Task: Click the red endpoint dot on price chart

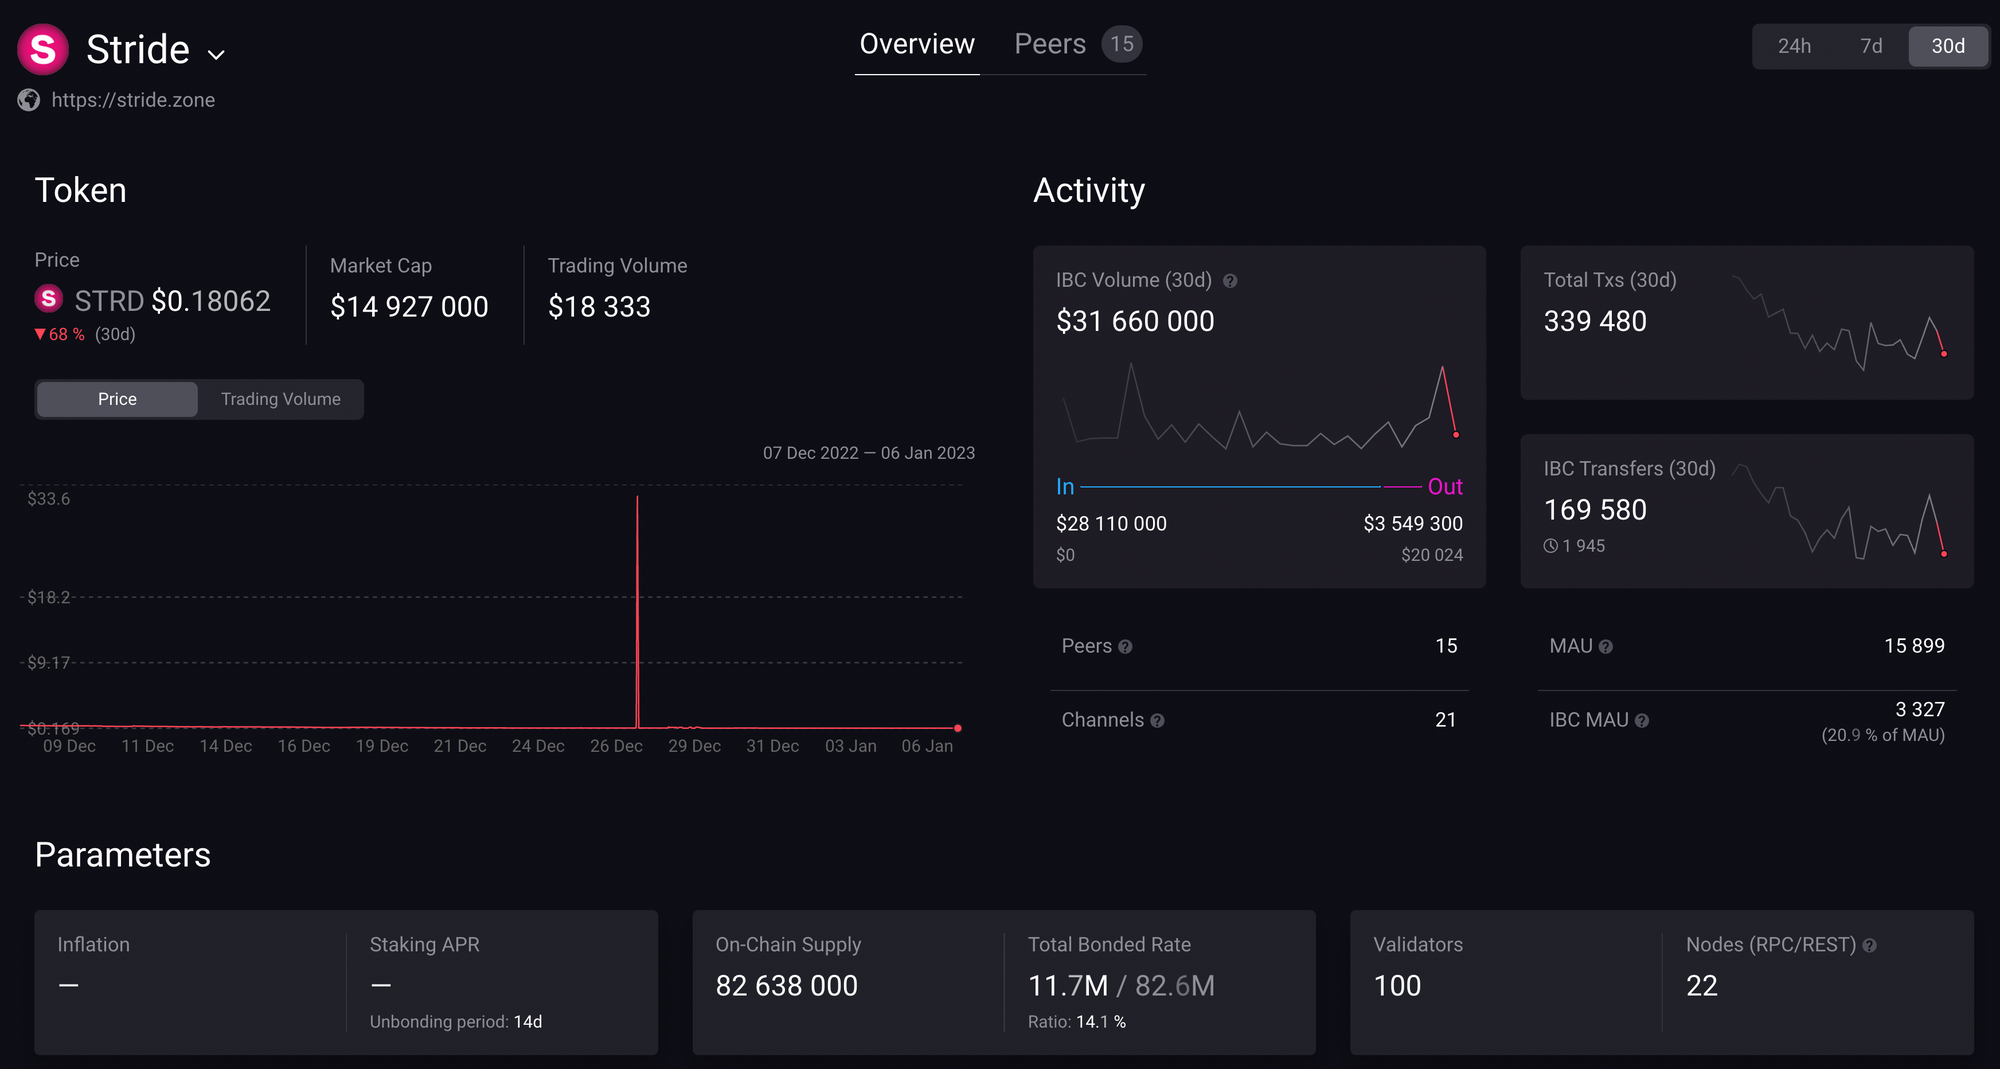Action: click(x=958, y=728)
